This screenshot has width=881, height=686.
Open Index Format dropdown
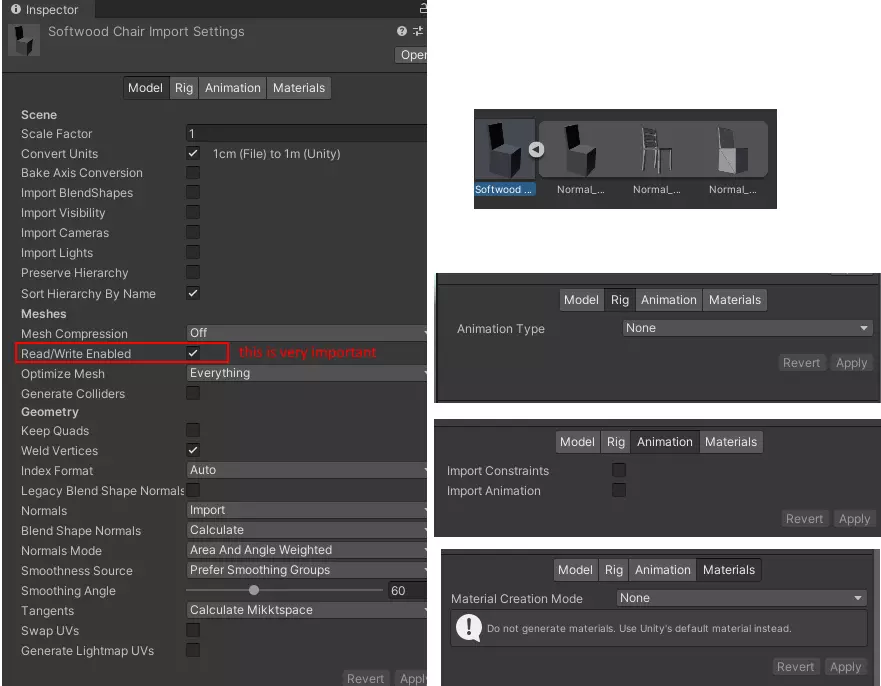click(x=307, y=470)
